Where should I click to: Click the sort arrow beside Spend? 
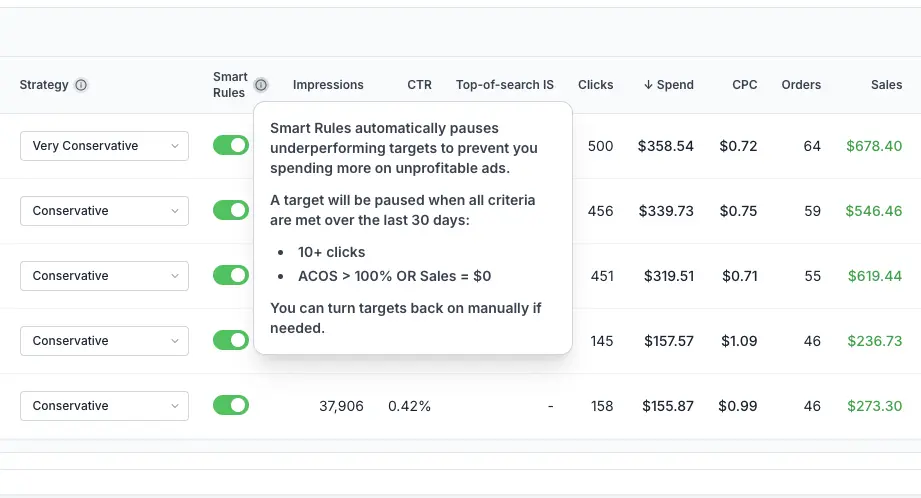[648, 85]
